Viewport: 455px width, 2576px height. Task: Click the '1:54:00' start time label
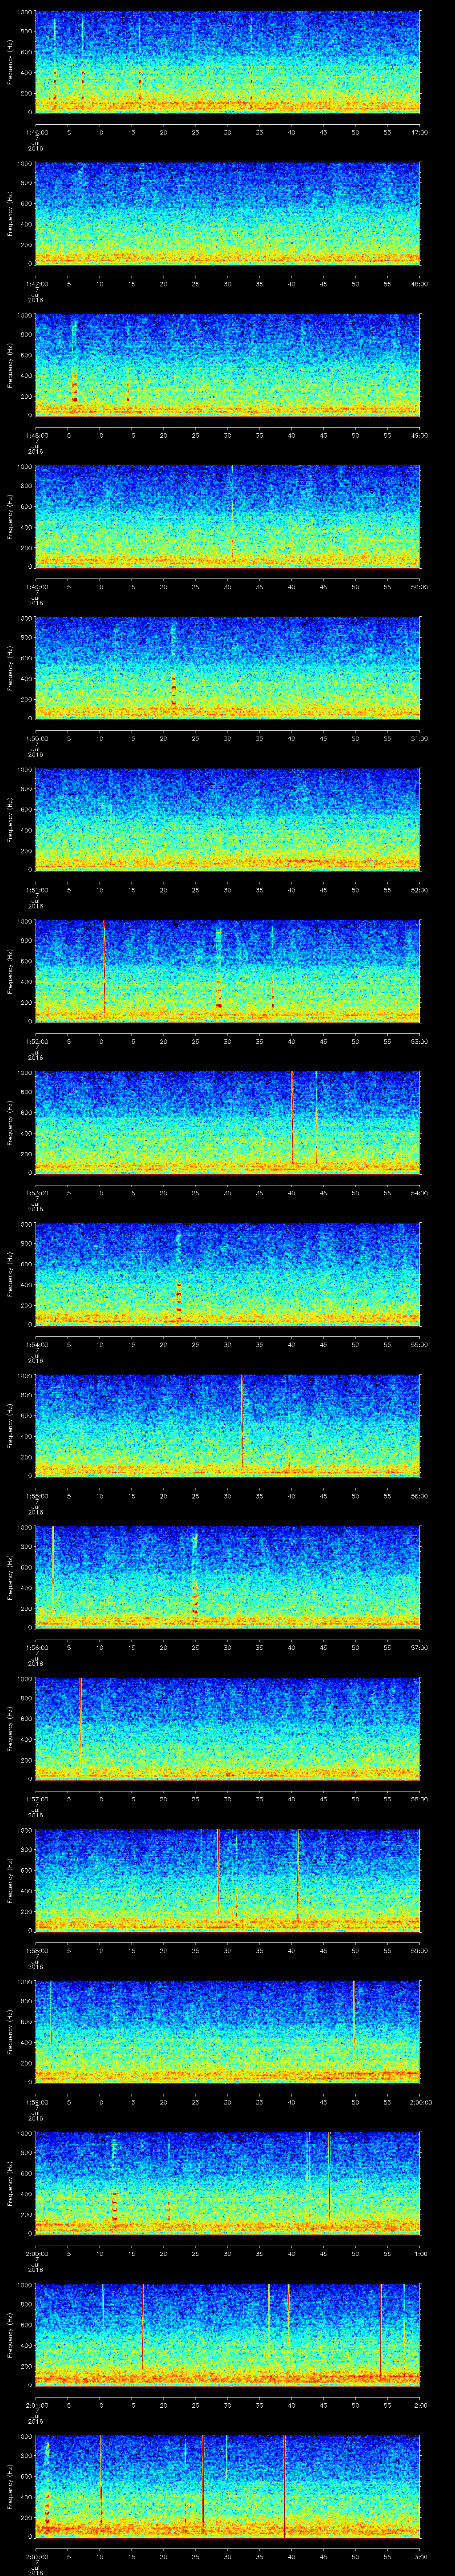pos(36,1344)
